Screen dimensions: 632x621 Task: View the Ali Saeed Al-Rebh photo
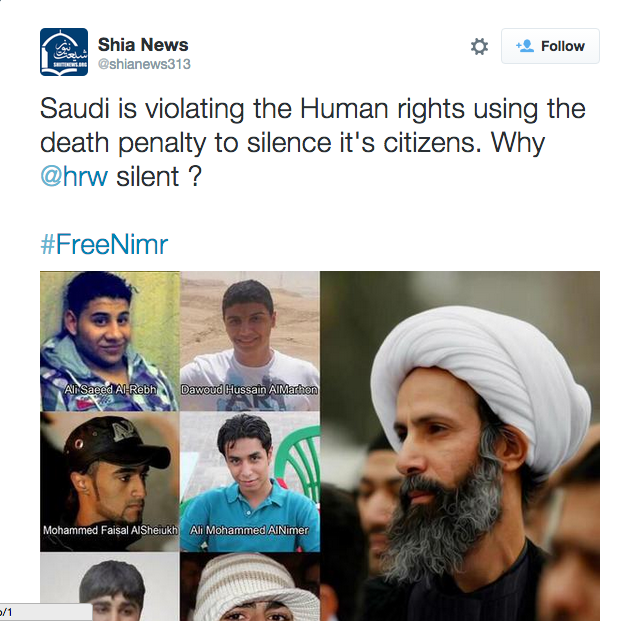click(x=110, y=341)
